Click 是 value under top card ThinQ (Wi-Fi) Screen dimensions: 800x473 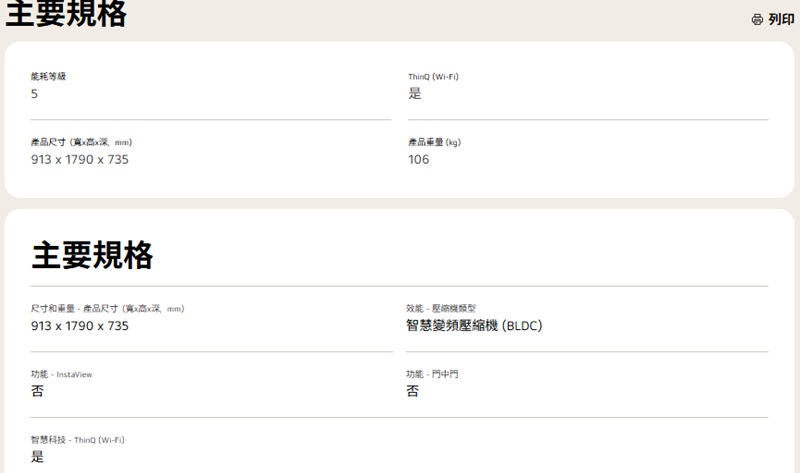coord(415,94)
